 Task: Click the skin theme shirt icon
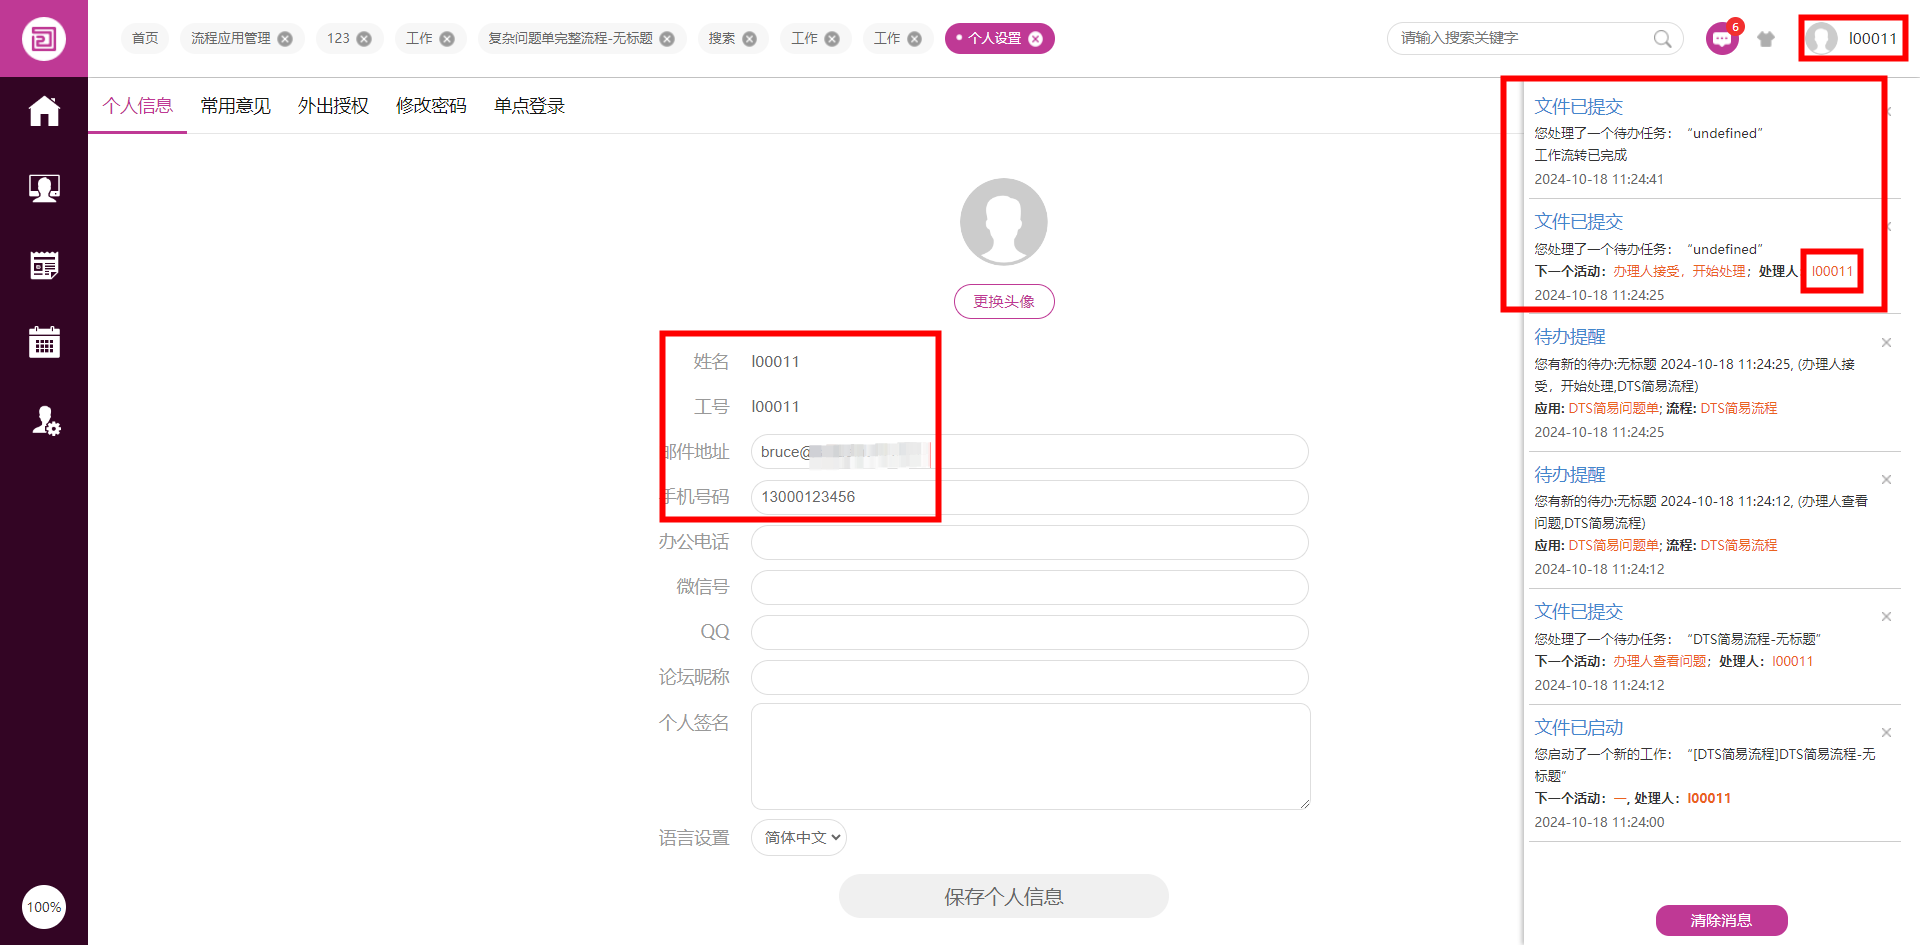[1766, 39]
